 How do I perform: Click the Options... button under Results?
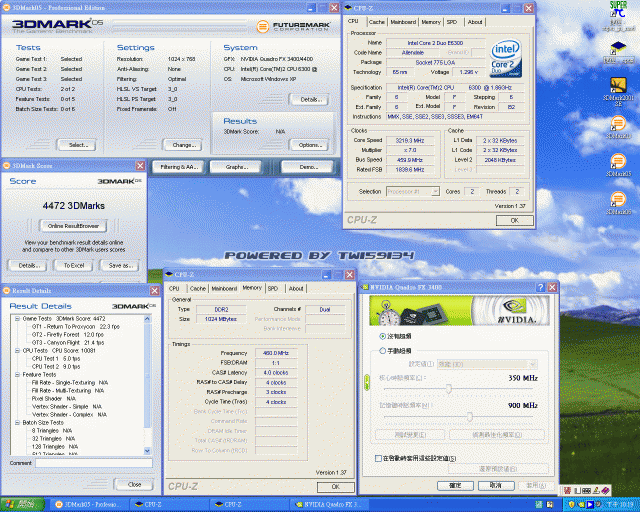point(309,145)
